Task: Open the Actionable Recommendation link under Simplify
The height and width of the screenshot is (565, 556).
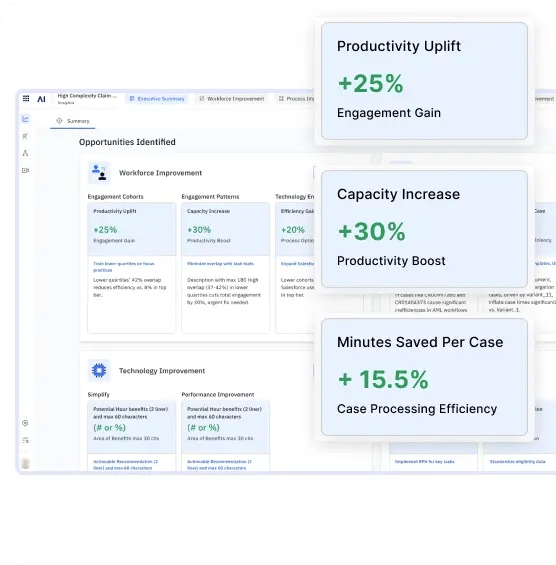Action: click(x=125, y=464)
